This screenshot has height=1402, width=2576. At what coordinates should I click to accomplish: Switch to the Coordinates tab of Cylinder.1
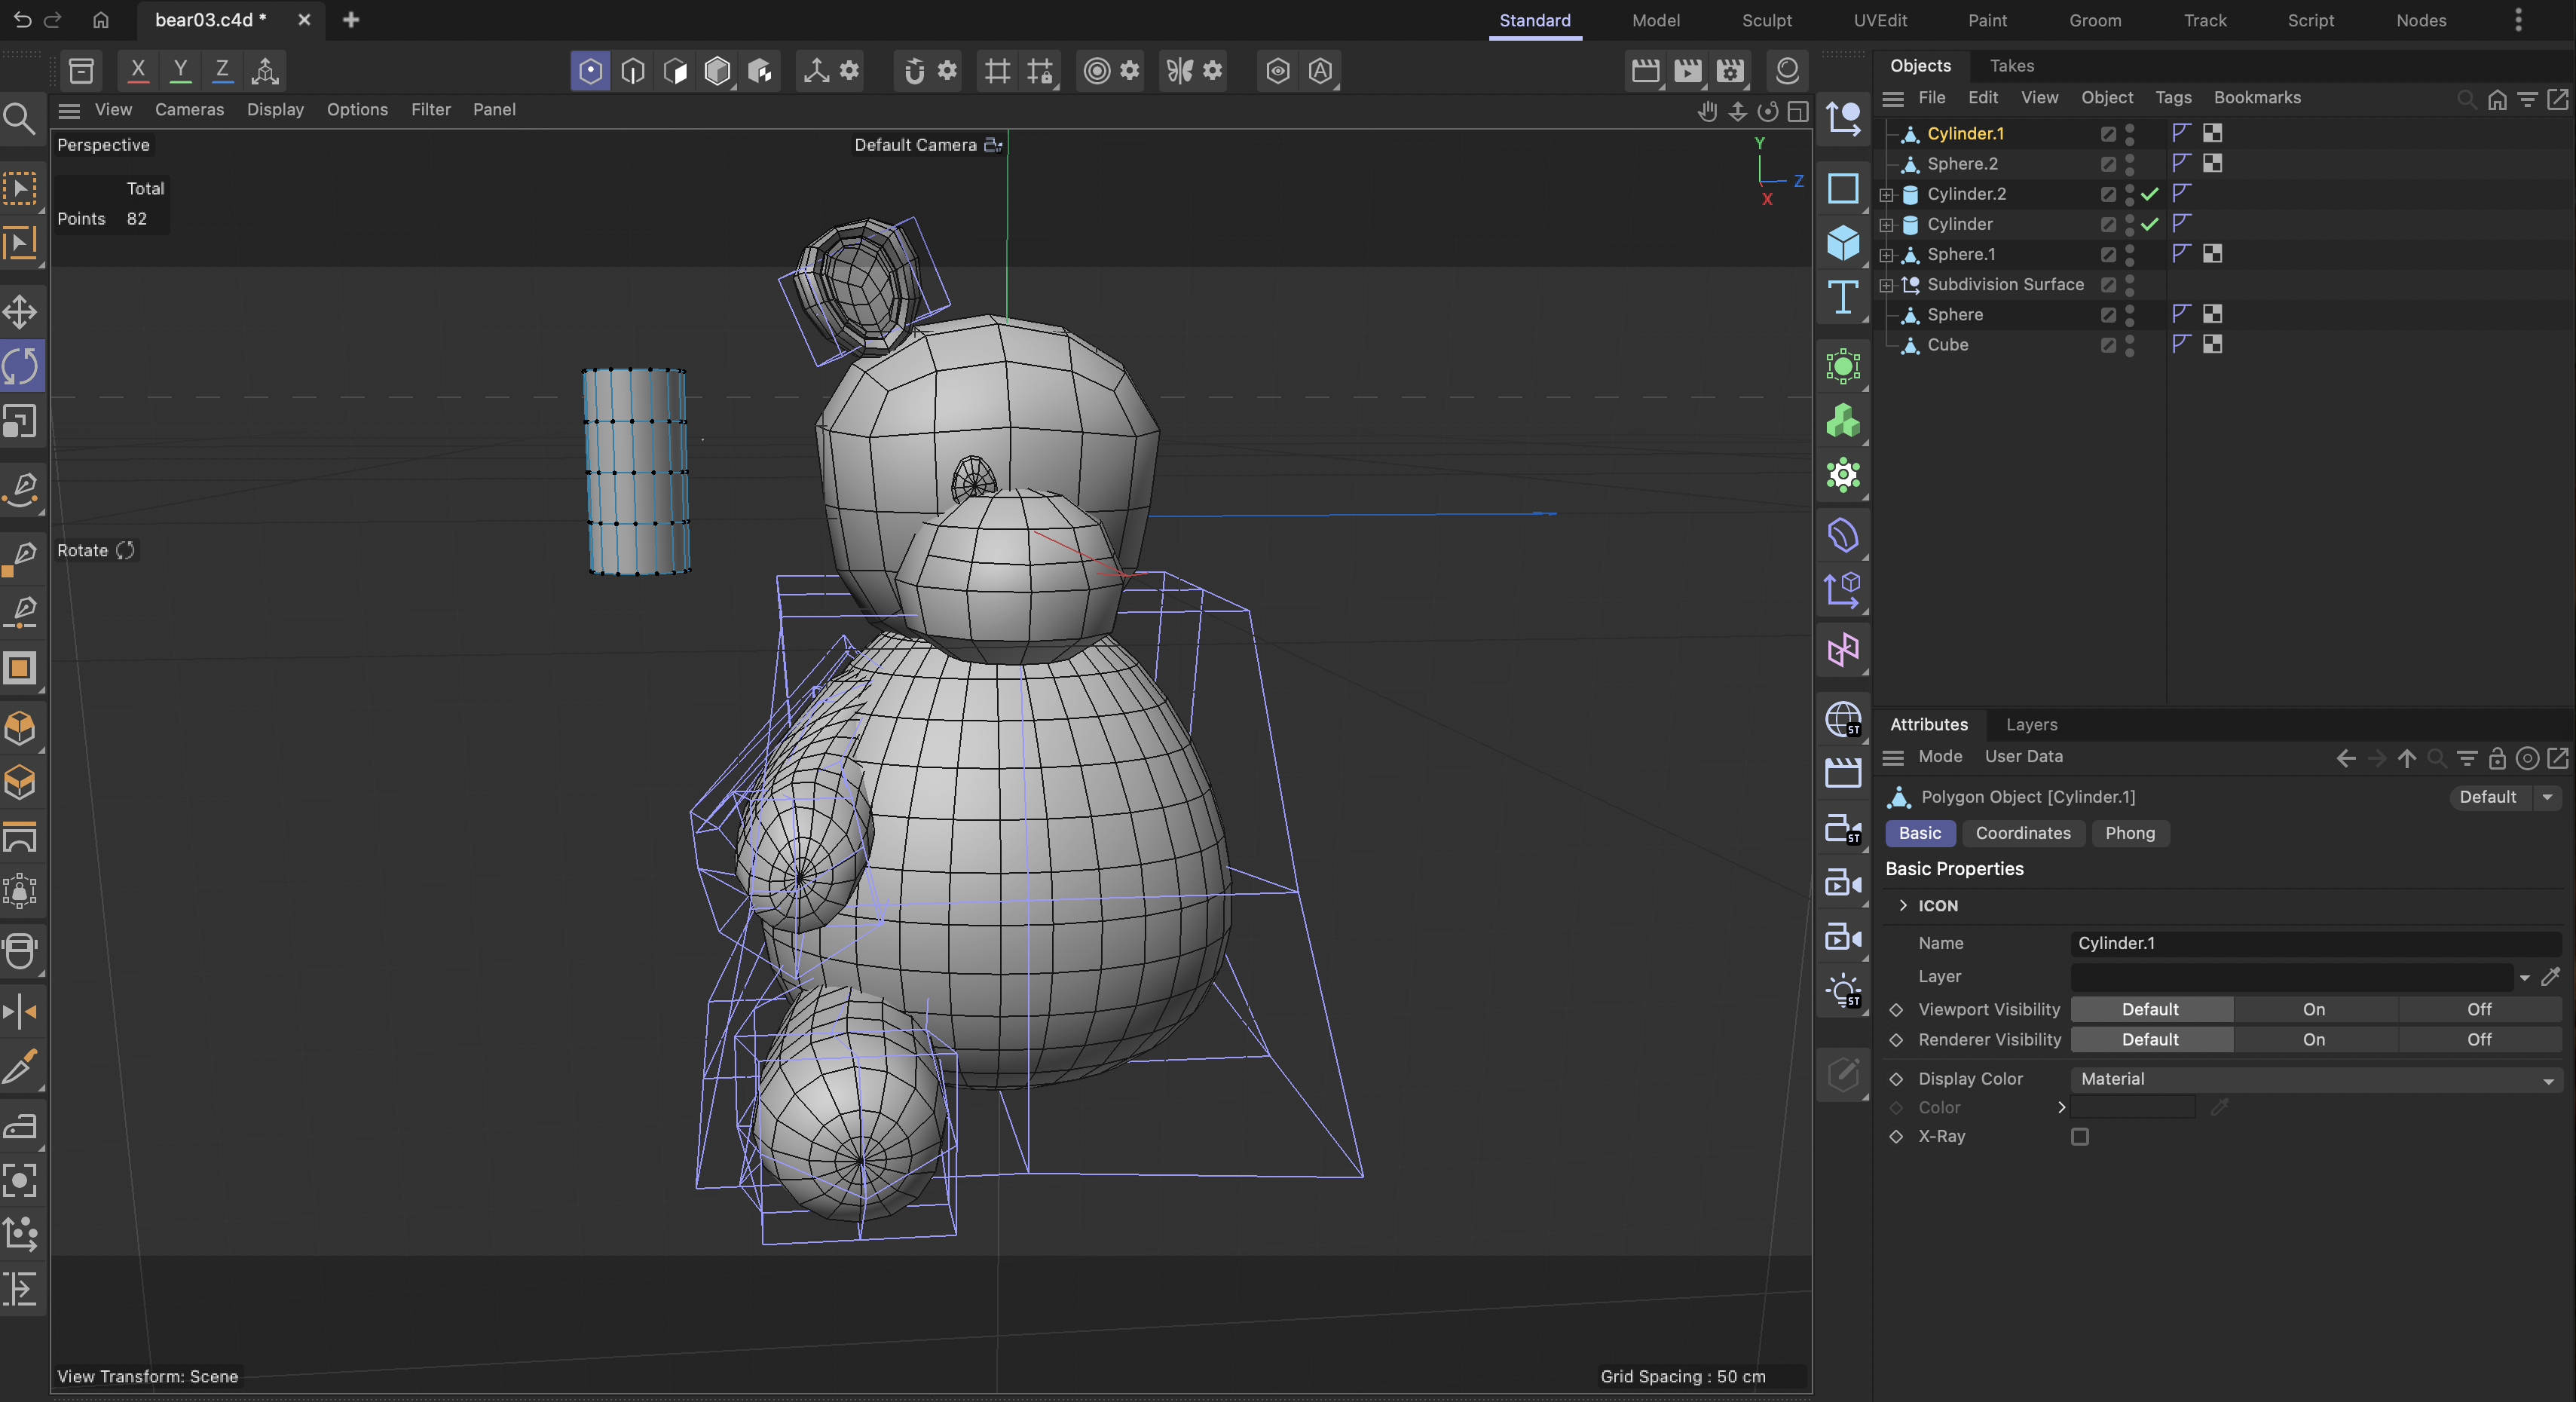(x=2023, y=833)
